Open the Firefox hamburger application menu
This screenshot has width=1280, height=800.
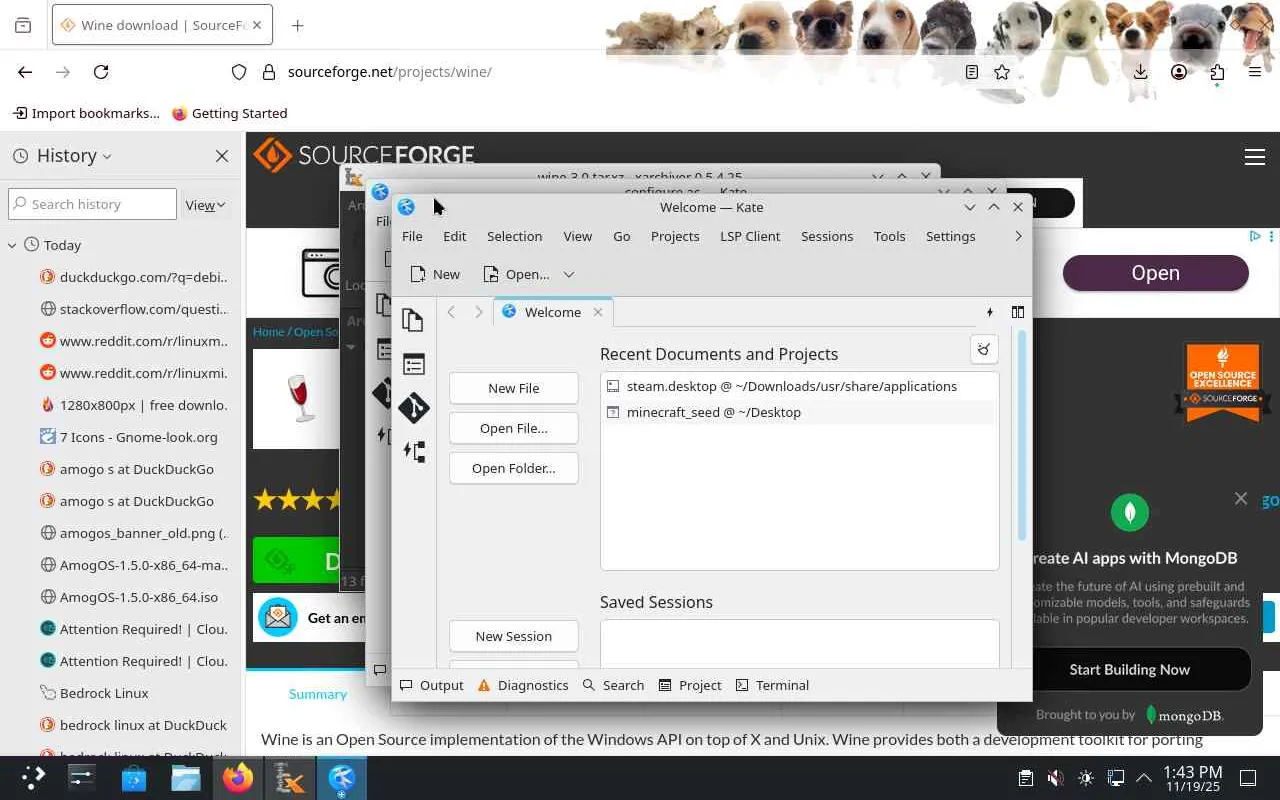(1255, 72)
